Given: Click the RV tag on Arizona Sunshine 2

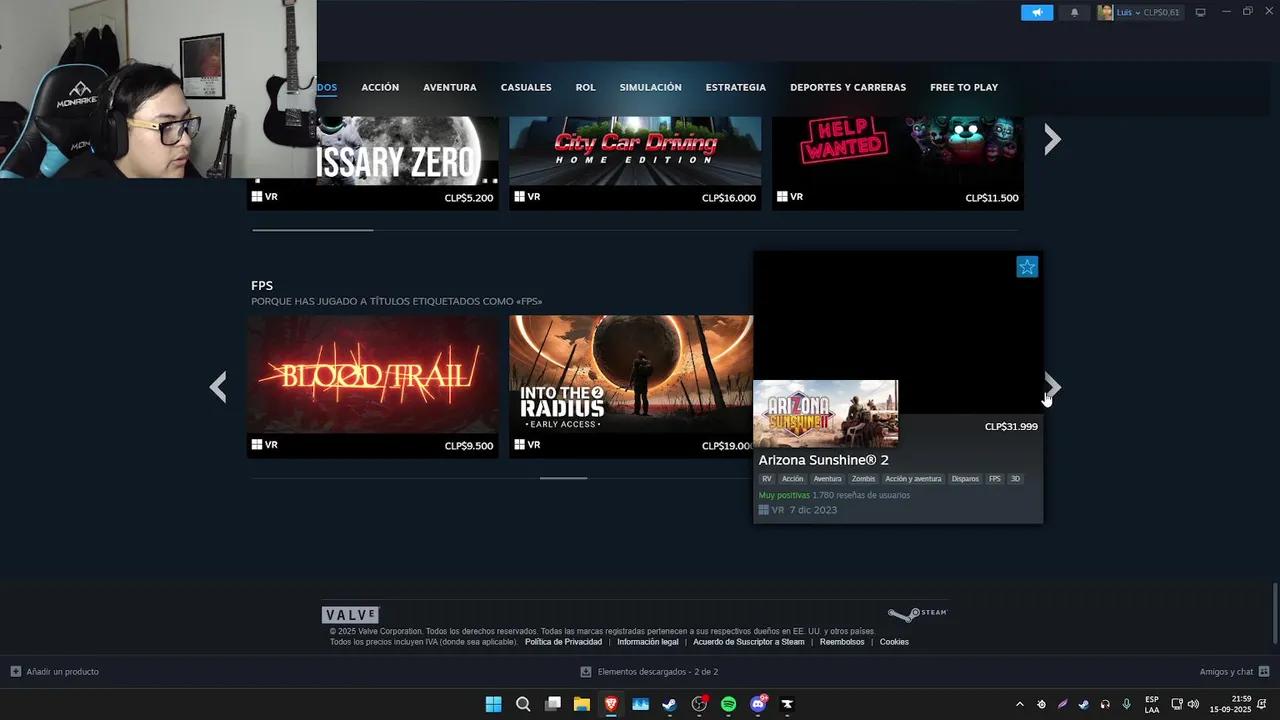Looking at the screenshot, I should pyautogui.click(x=767, y=479).
